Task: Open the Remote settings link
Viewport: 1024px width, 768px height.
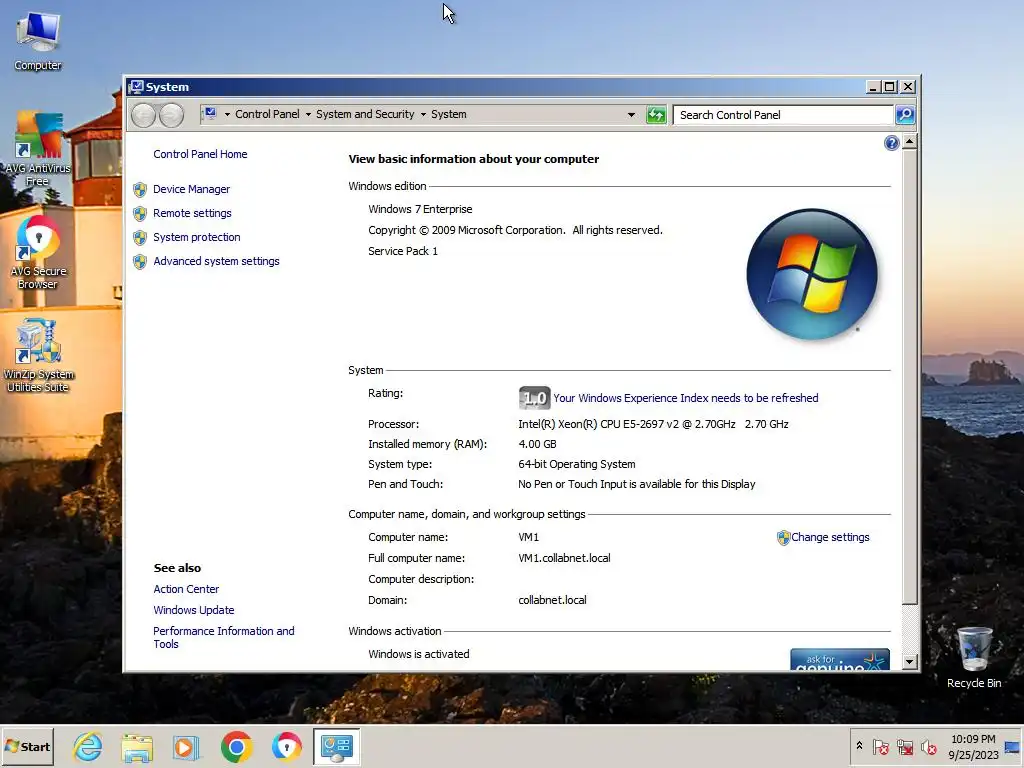Action: (x=192, y=214)
